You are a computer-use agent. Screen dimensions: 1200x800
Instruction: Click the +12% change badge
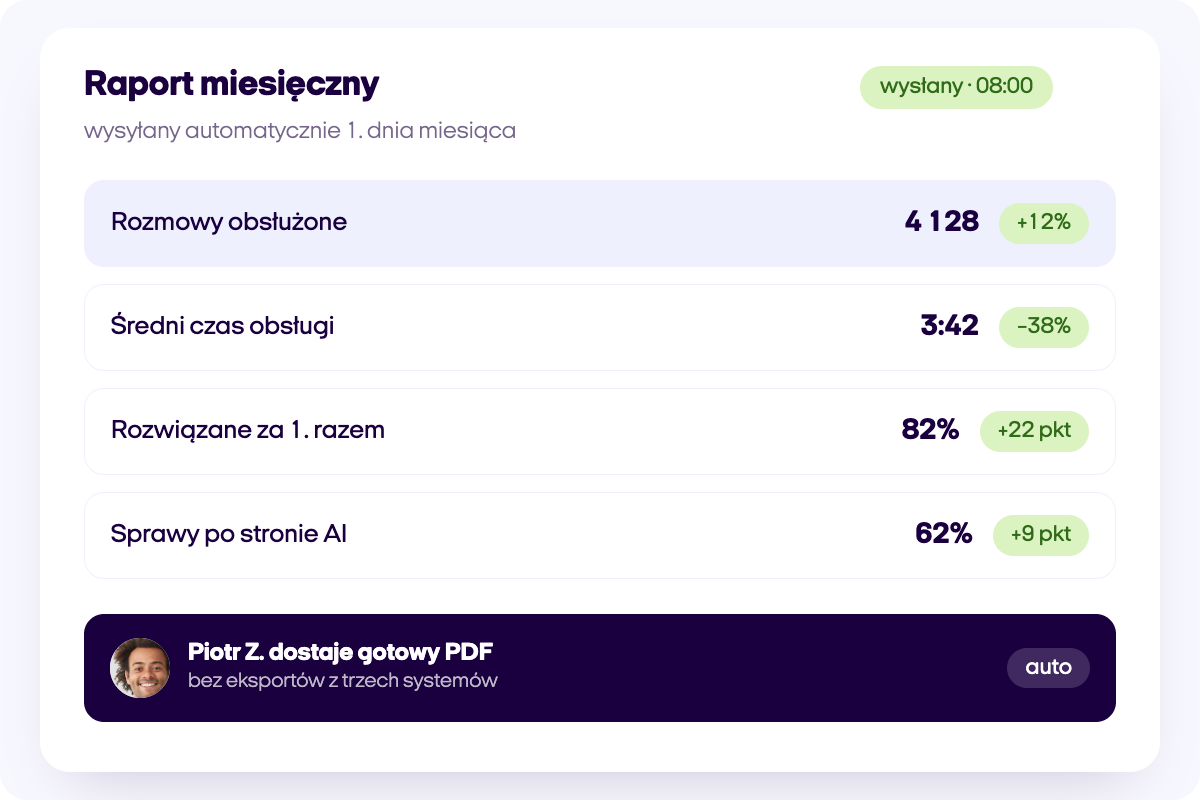[x=1043, y=223]
